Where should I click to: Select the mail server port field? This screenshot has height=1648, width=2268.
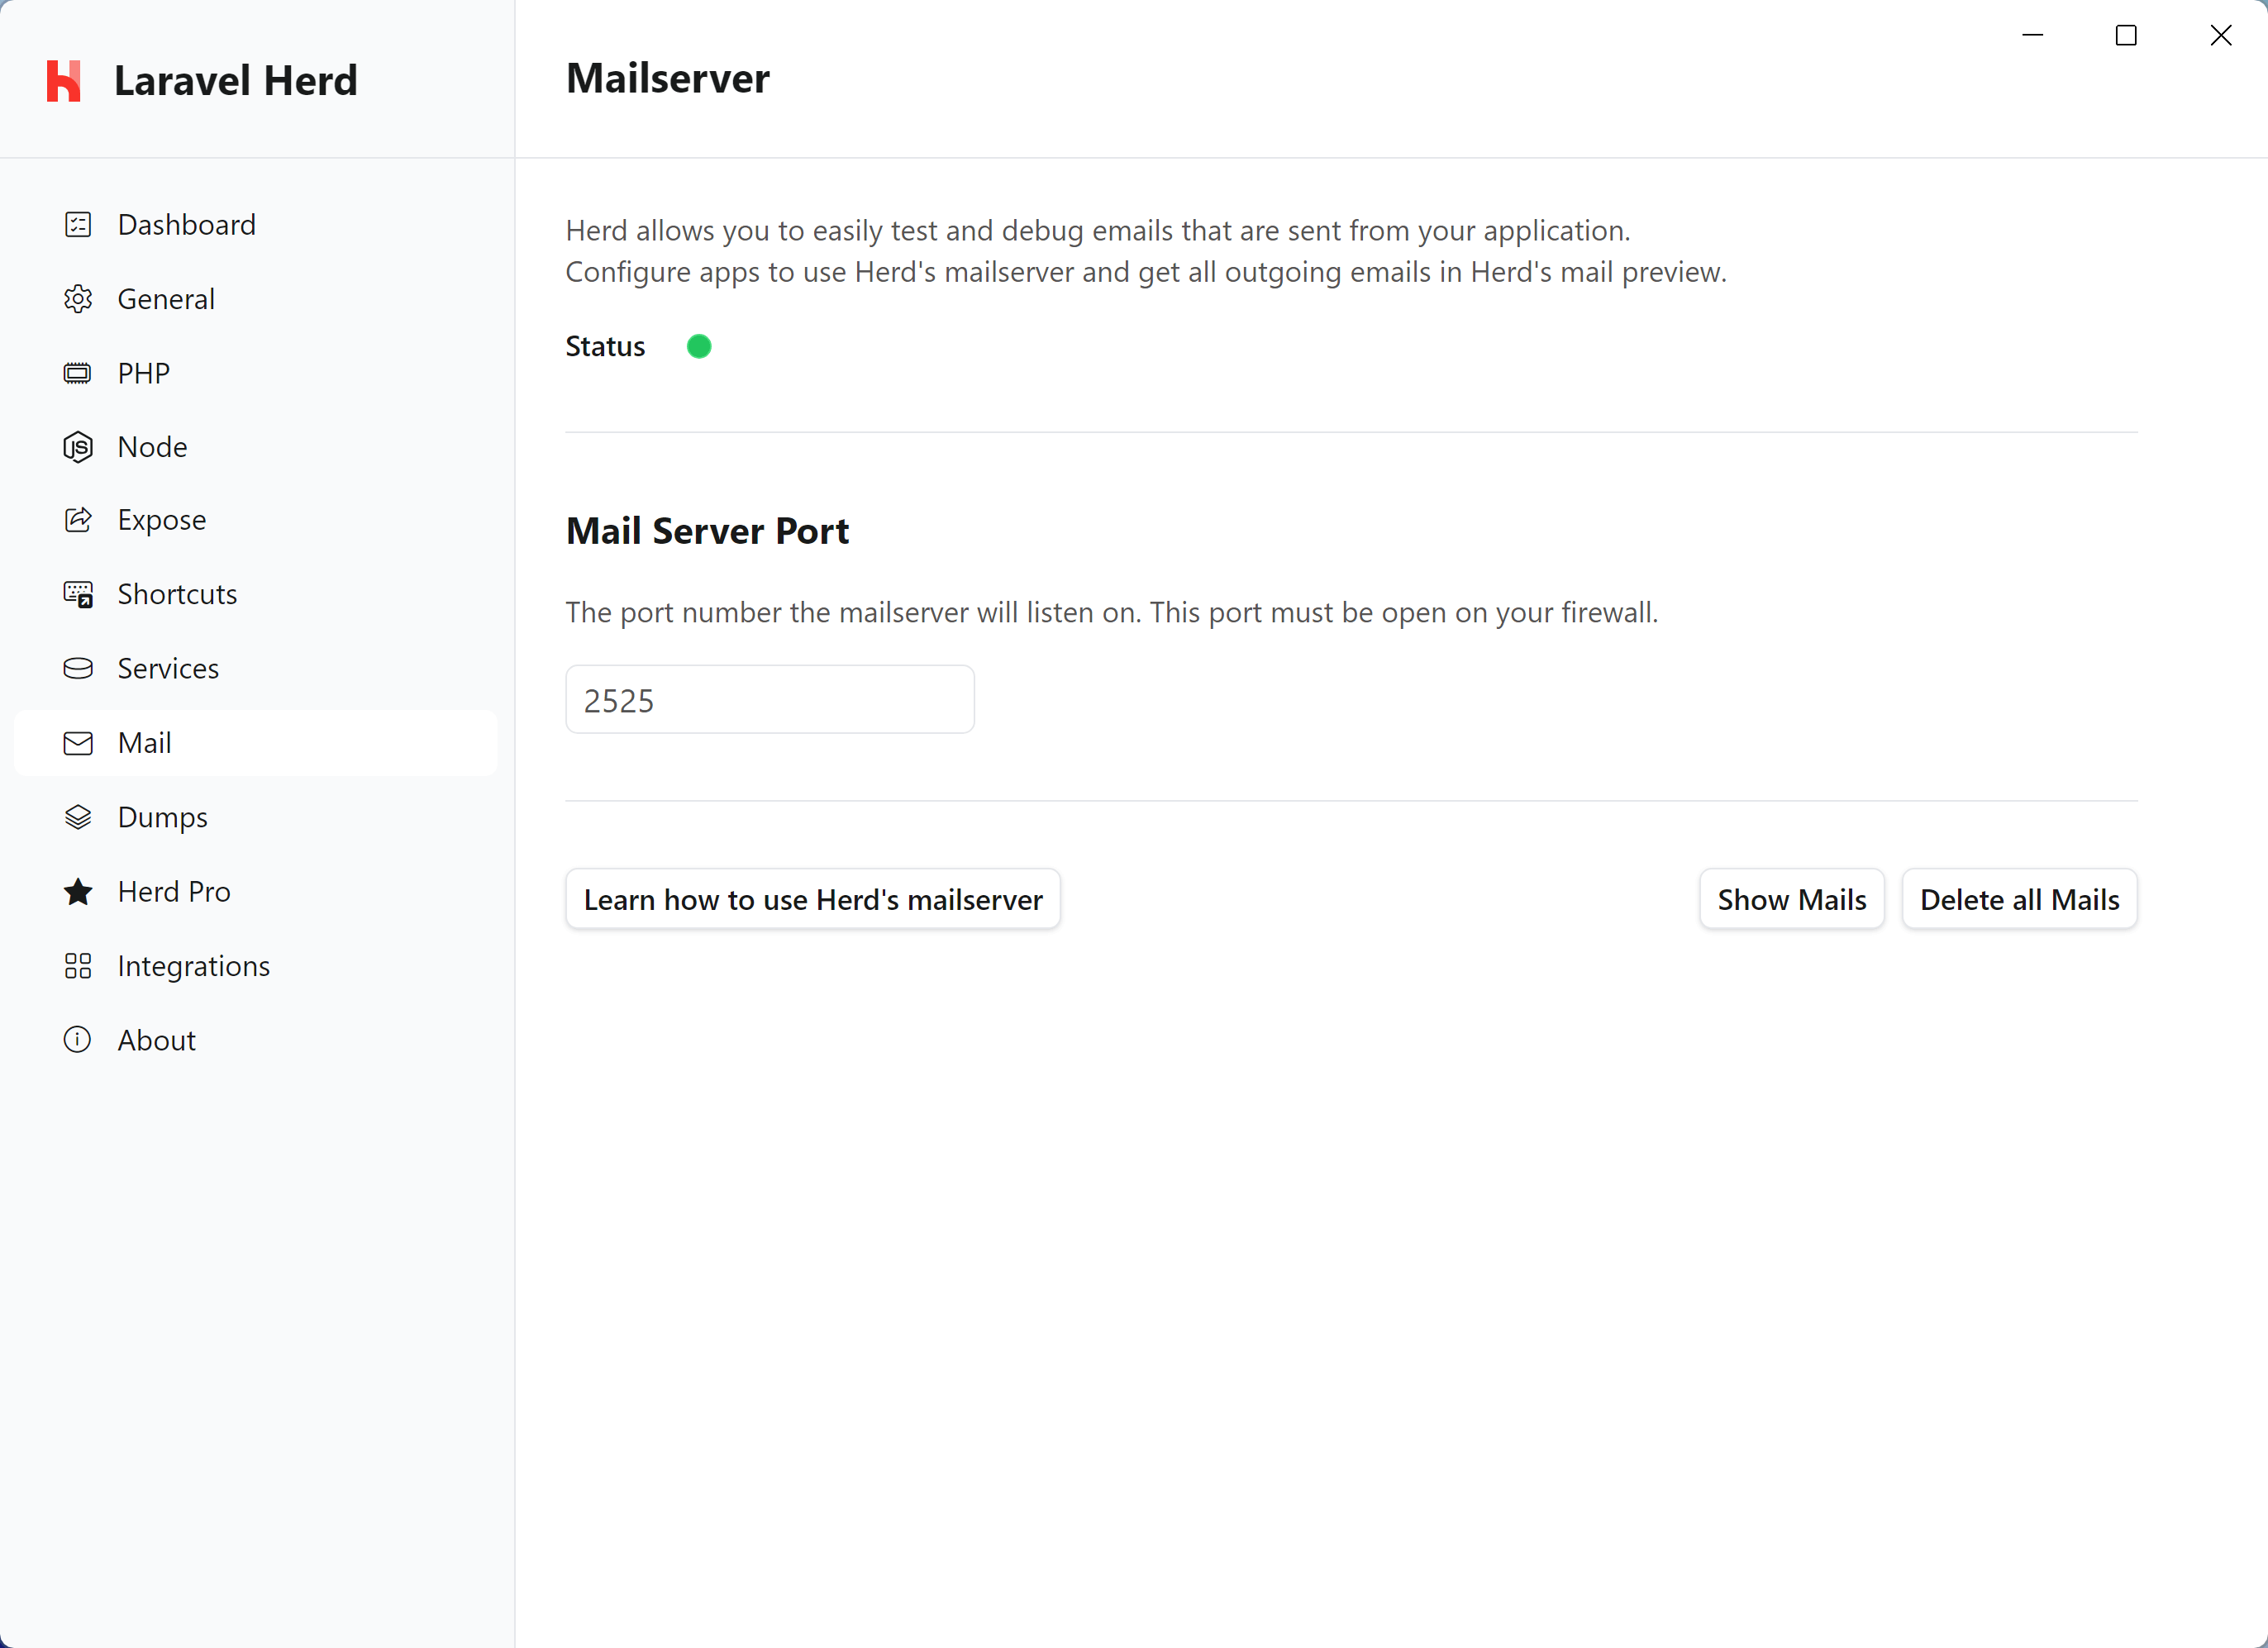click(769, 698)
